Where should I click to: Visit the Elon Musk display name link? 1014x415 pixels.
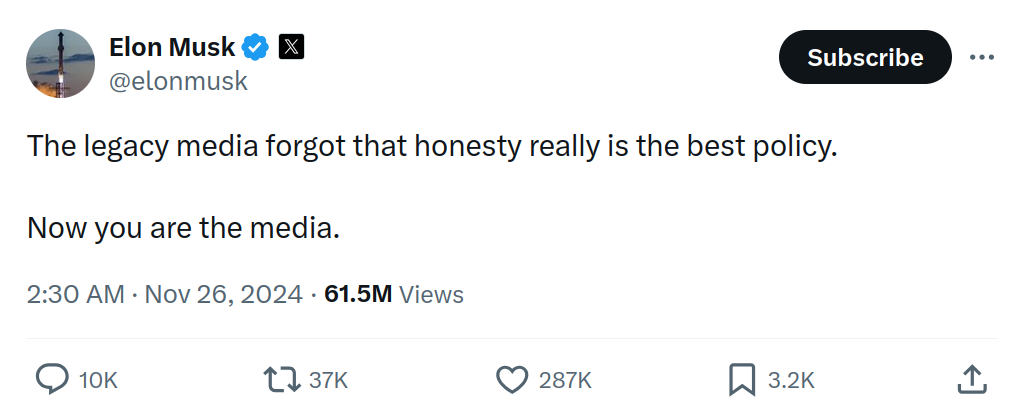pos(172,47)
